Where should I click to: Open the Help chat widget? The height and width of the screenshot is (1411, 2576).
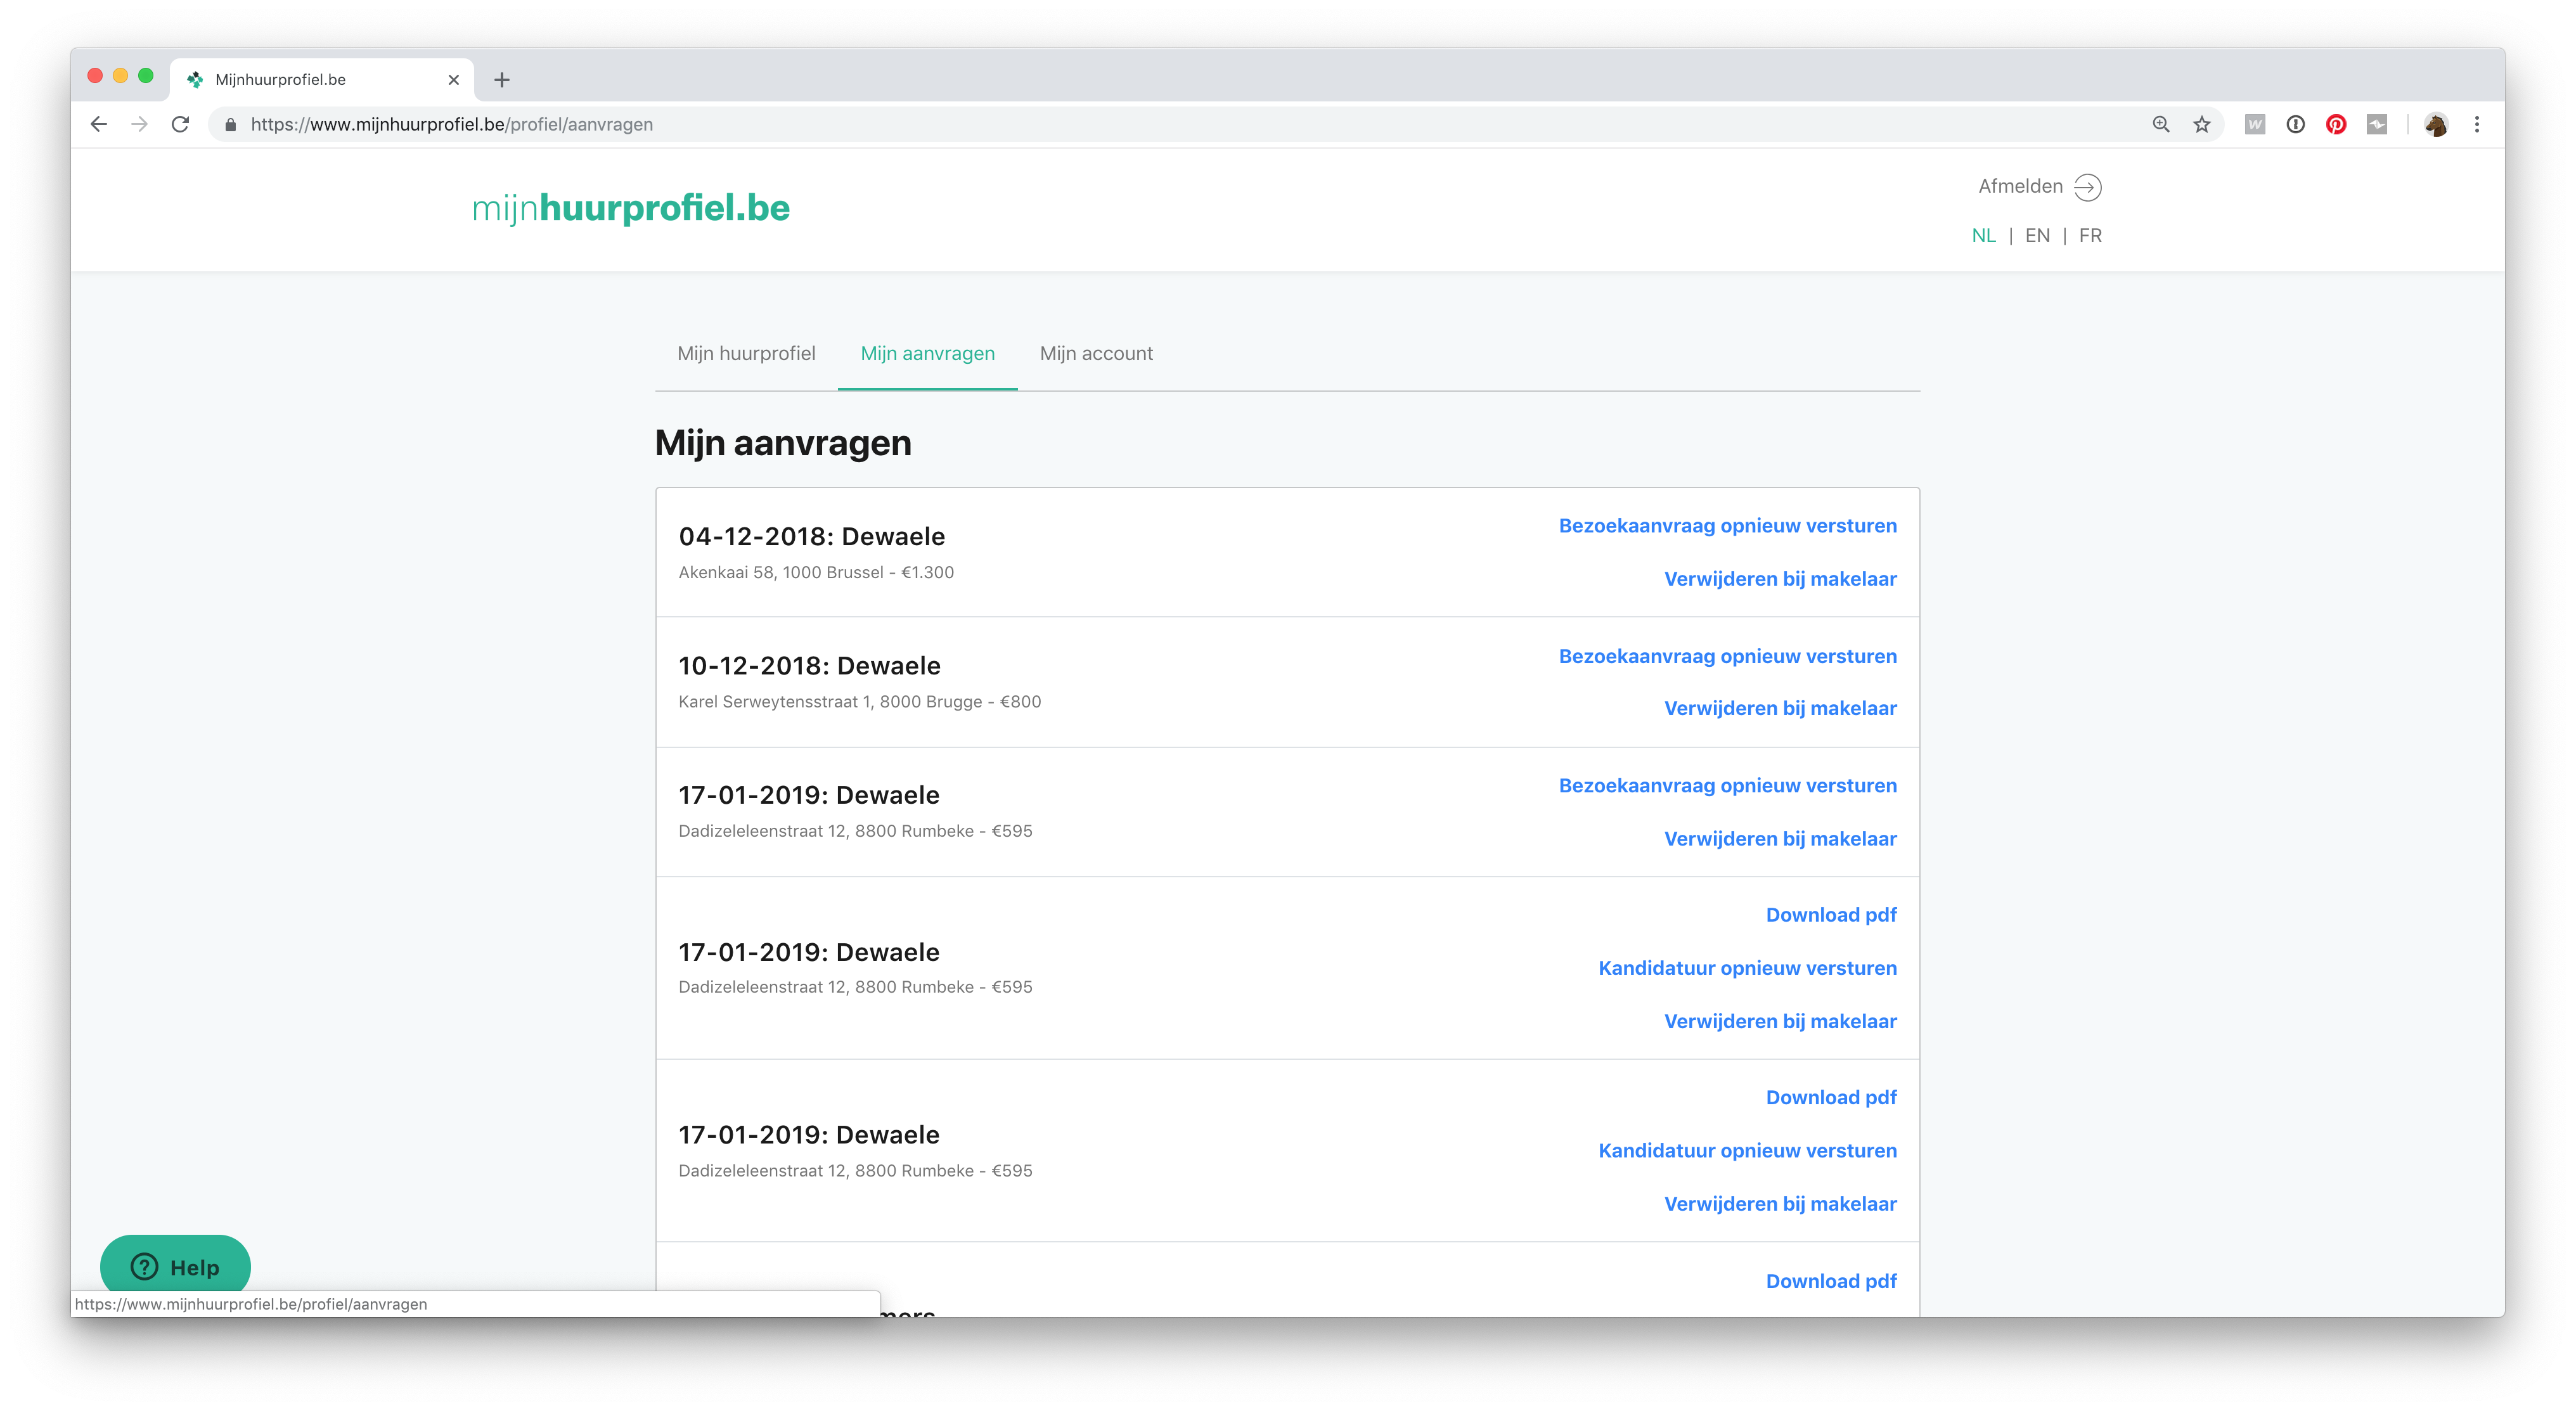click(176, 1266)
